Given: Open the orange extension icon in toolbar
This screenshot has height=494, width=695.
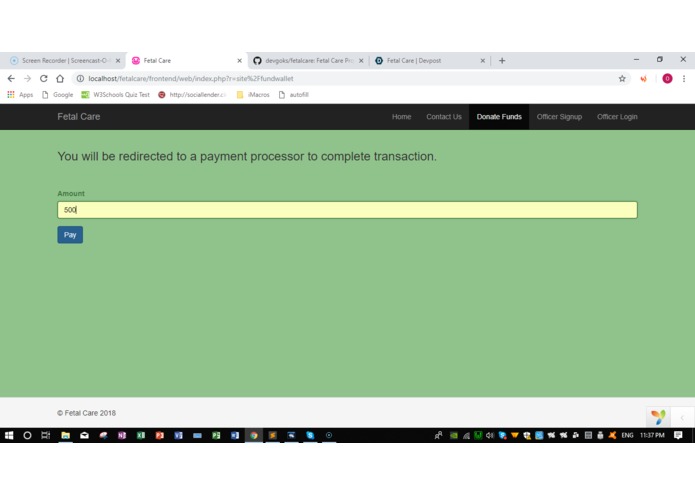Looking at the screenshot, I should coord(643,78).
